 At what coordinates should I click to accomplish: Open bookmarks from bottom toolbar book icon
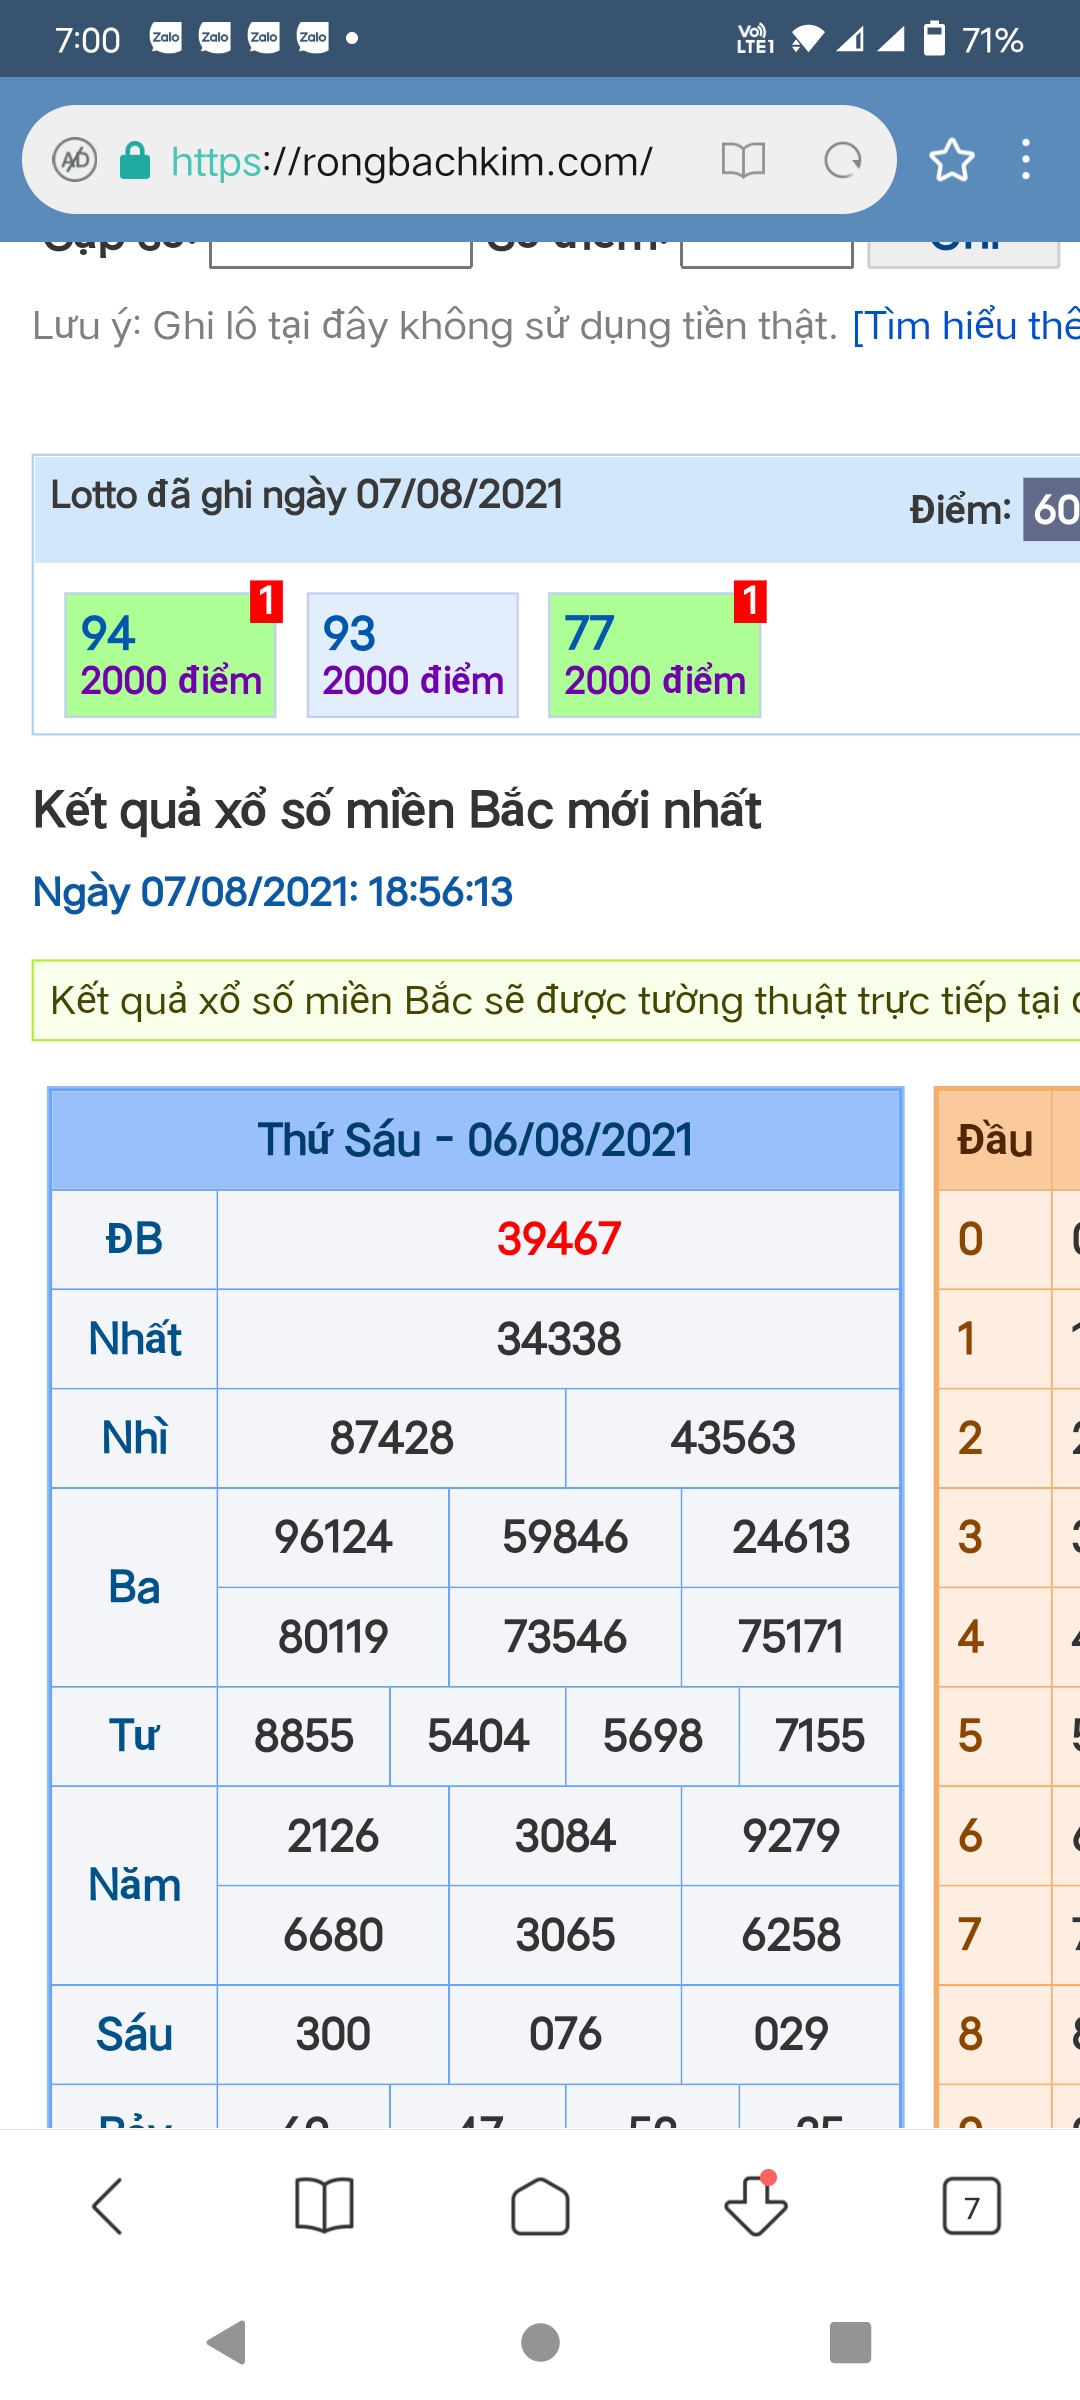click(x=324, y=2206)
